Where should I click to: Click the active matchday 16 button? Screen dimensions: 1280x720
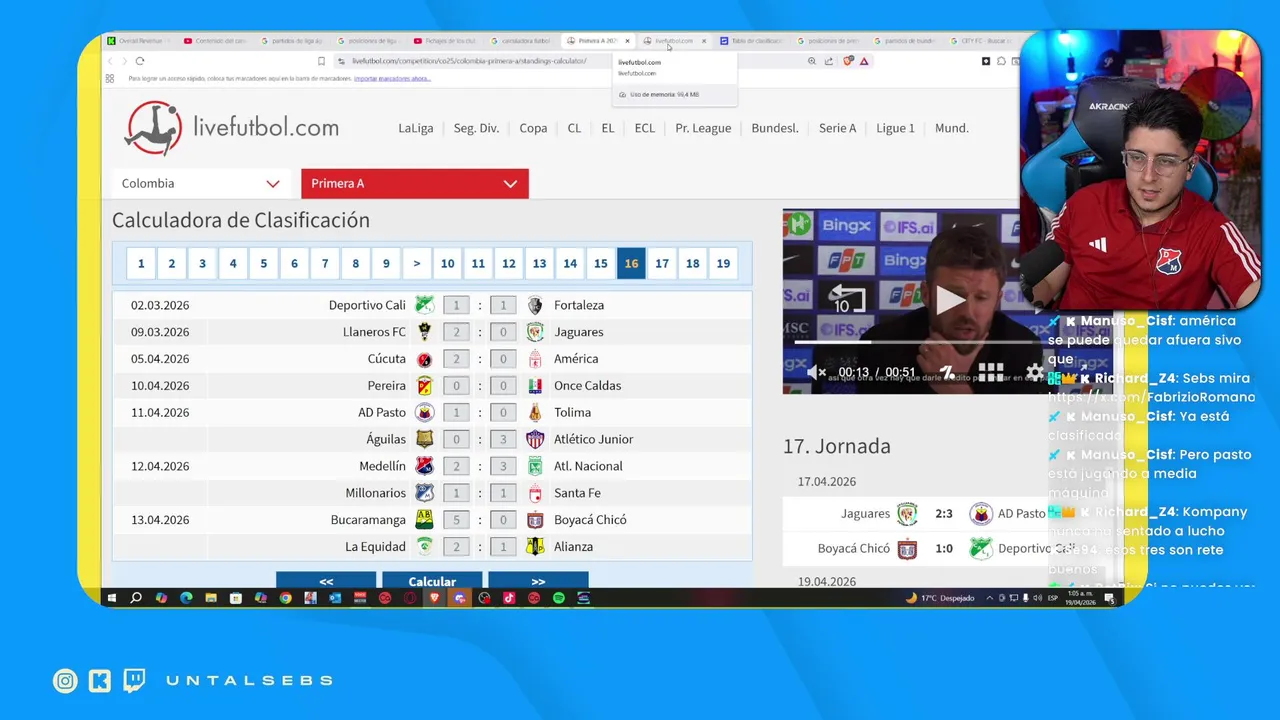(x=631, y=263)
